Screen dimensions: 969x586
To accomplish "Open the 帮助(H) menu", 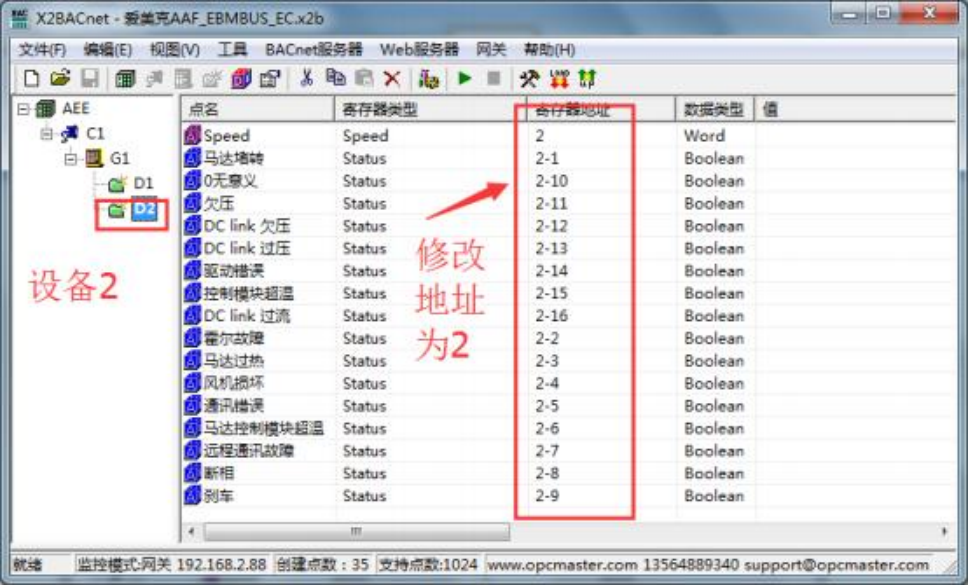I will 549,49.
